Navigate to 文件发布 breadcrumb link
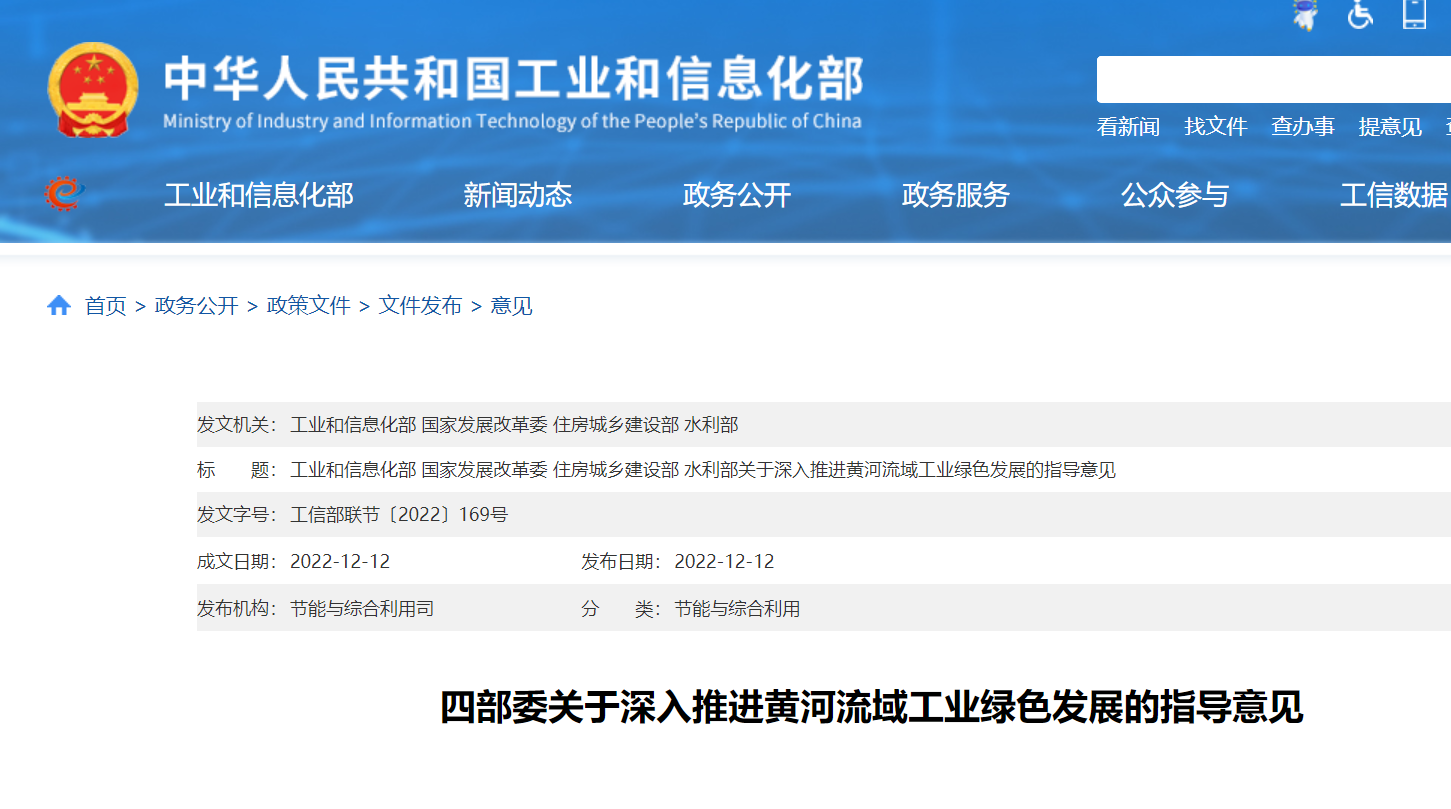 pyautogui.click(x=420, y=306)
